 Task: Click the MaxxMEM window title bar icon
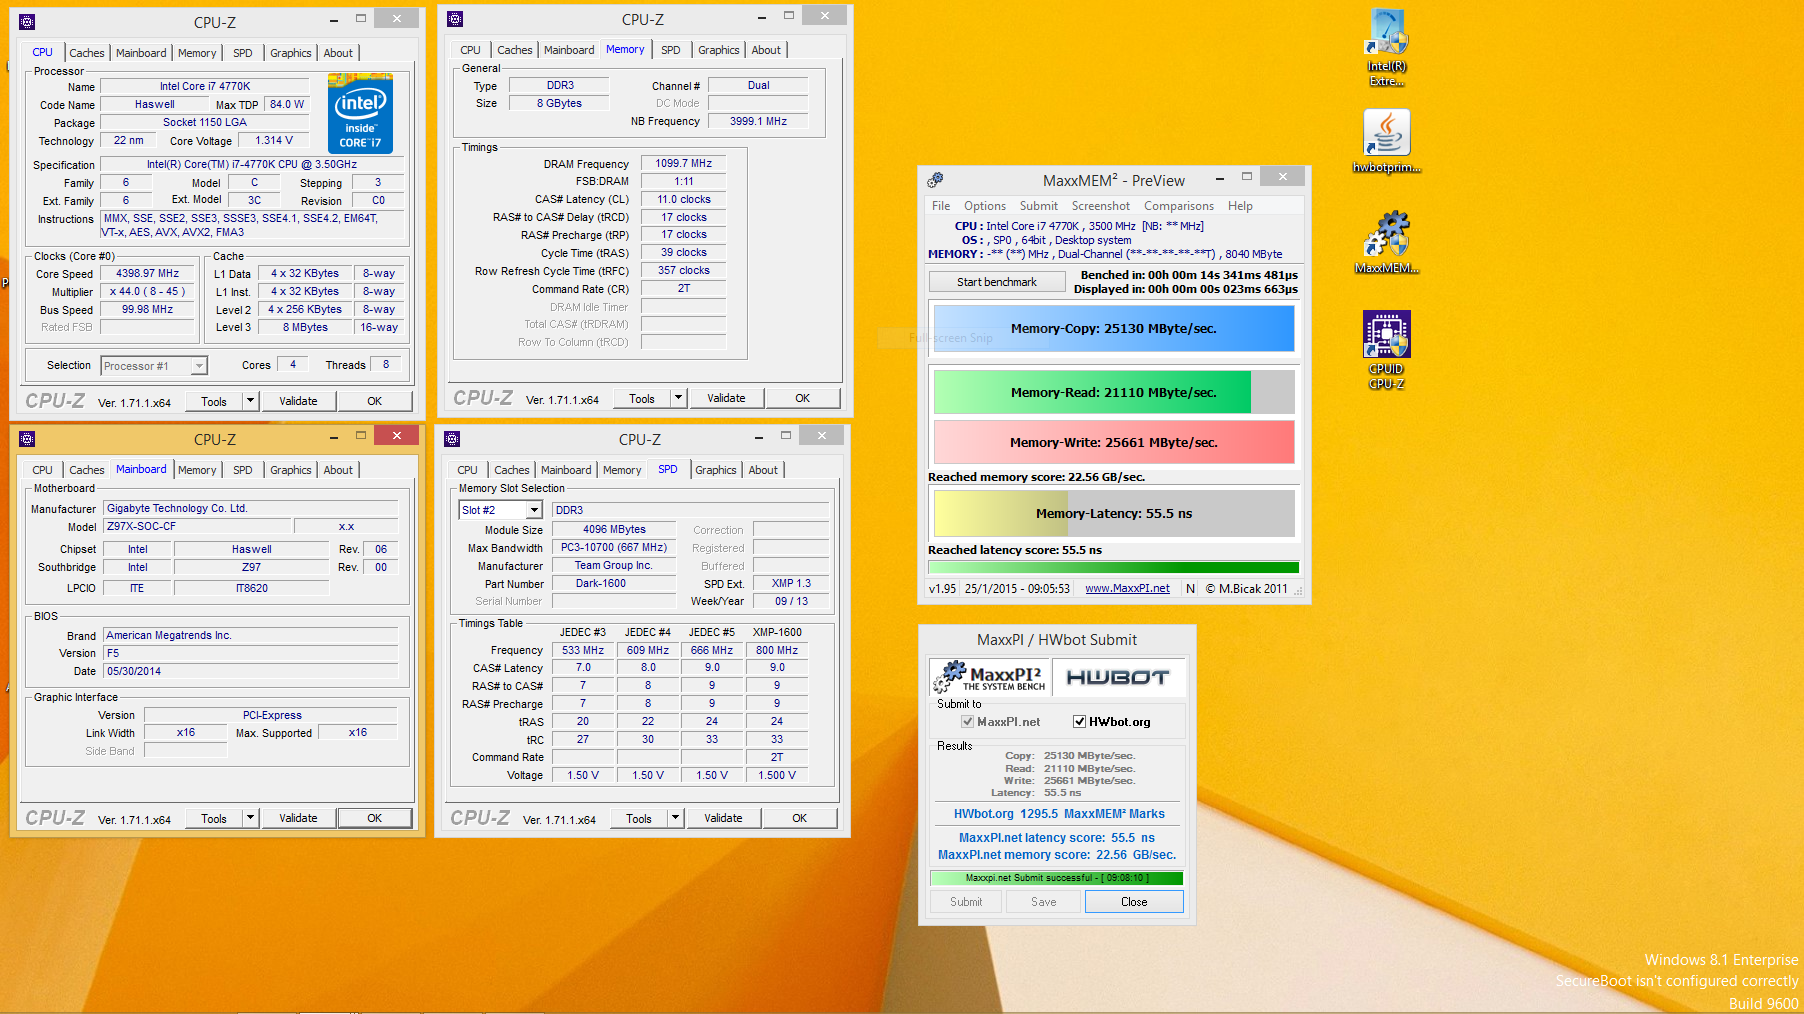935,180
